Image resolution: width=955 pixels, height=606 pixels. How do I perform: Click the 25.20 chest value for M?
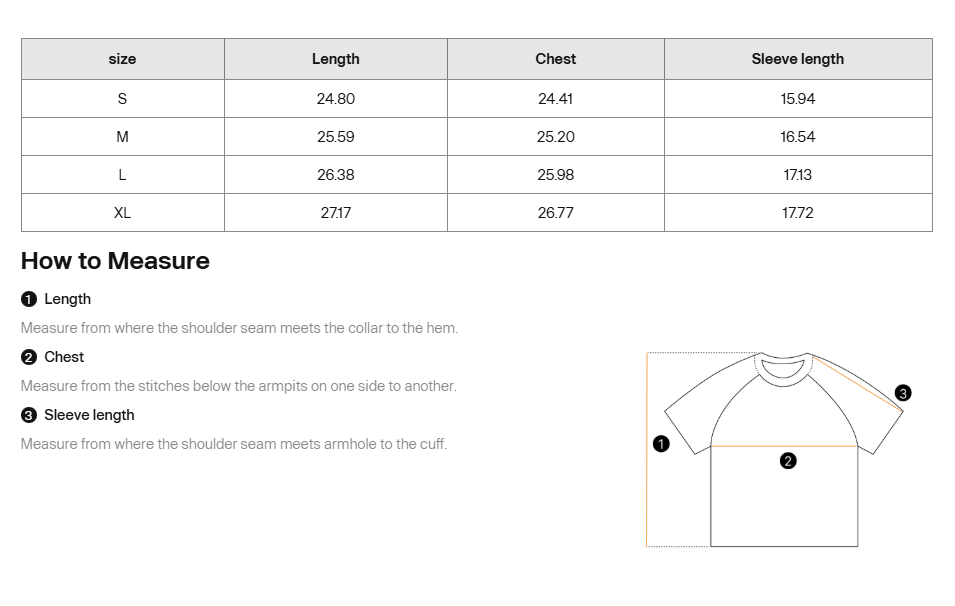[x=555, y=137]
